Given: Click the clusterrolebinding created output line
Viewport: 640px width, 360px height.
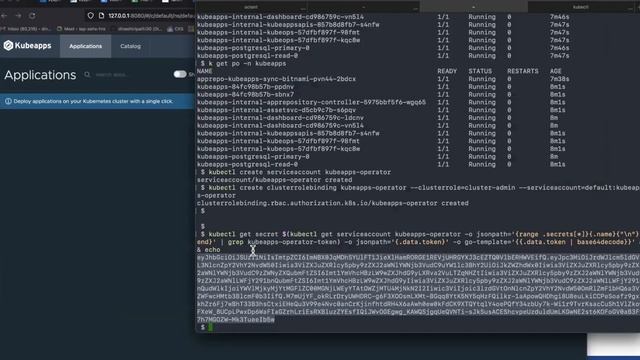Looking at the screenshot, I should (333, 203).
